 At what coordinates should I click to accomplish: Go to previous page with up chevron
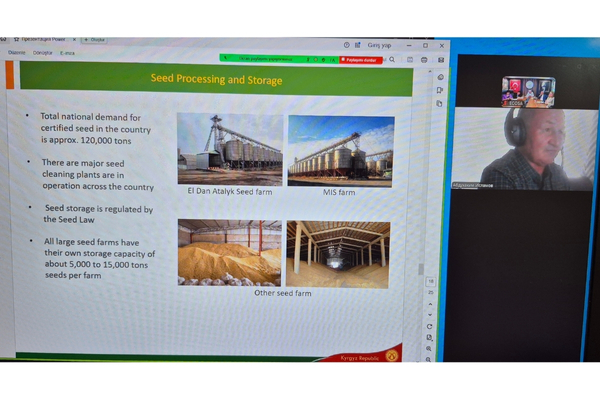[x=430, y=304]
